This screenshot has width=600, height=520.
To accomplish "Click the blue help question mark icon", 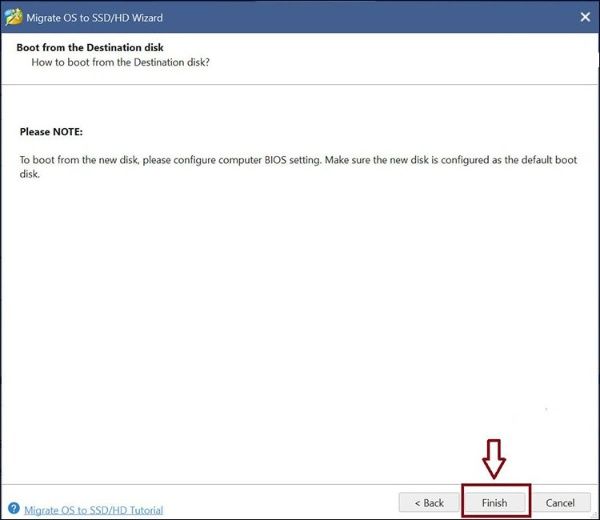I will point(13,509).
